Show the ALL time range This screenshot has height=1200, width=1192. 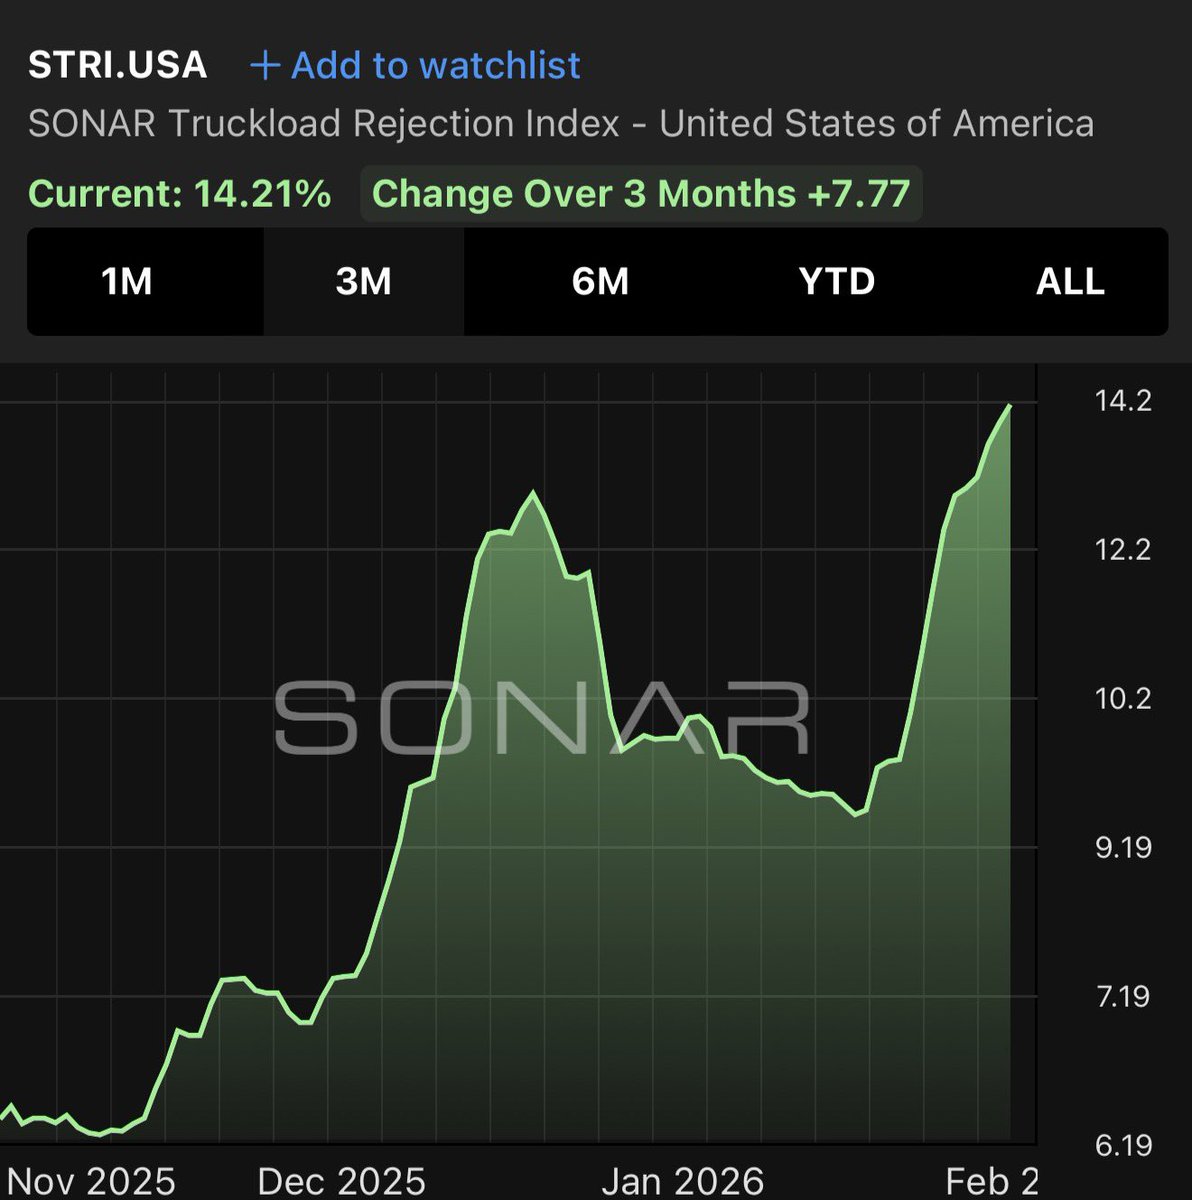click(1070, 282)
